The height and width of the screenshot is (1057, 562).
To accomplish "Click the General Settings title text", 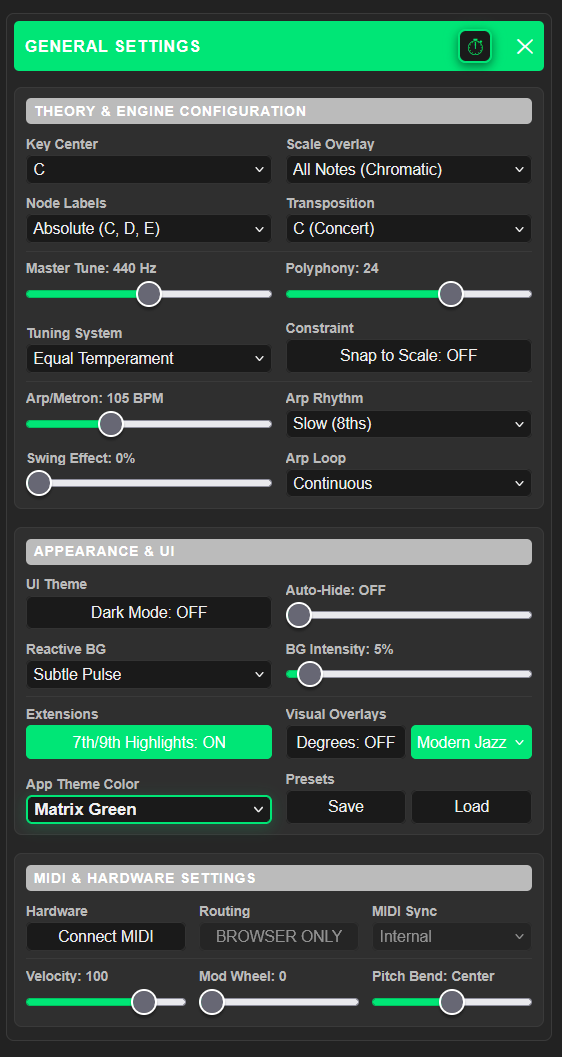I will click(113, 47).
